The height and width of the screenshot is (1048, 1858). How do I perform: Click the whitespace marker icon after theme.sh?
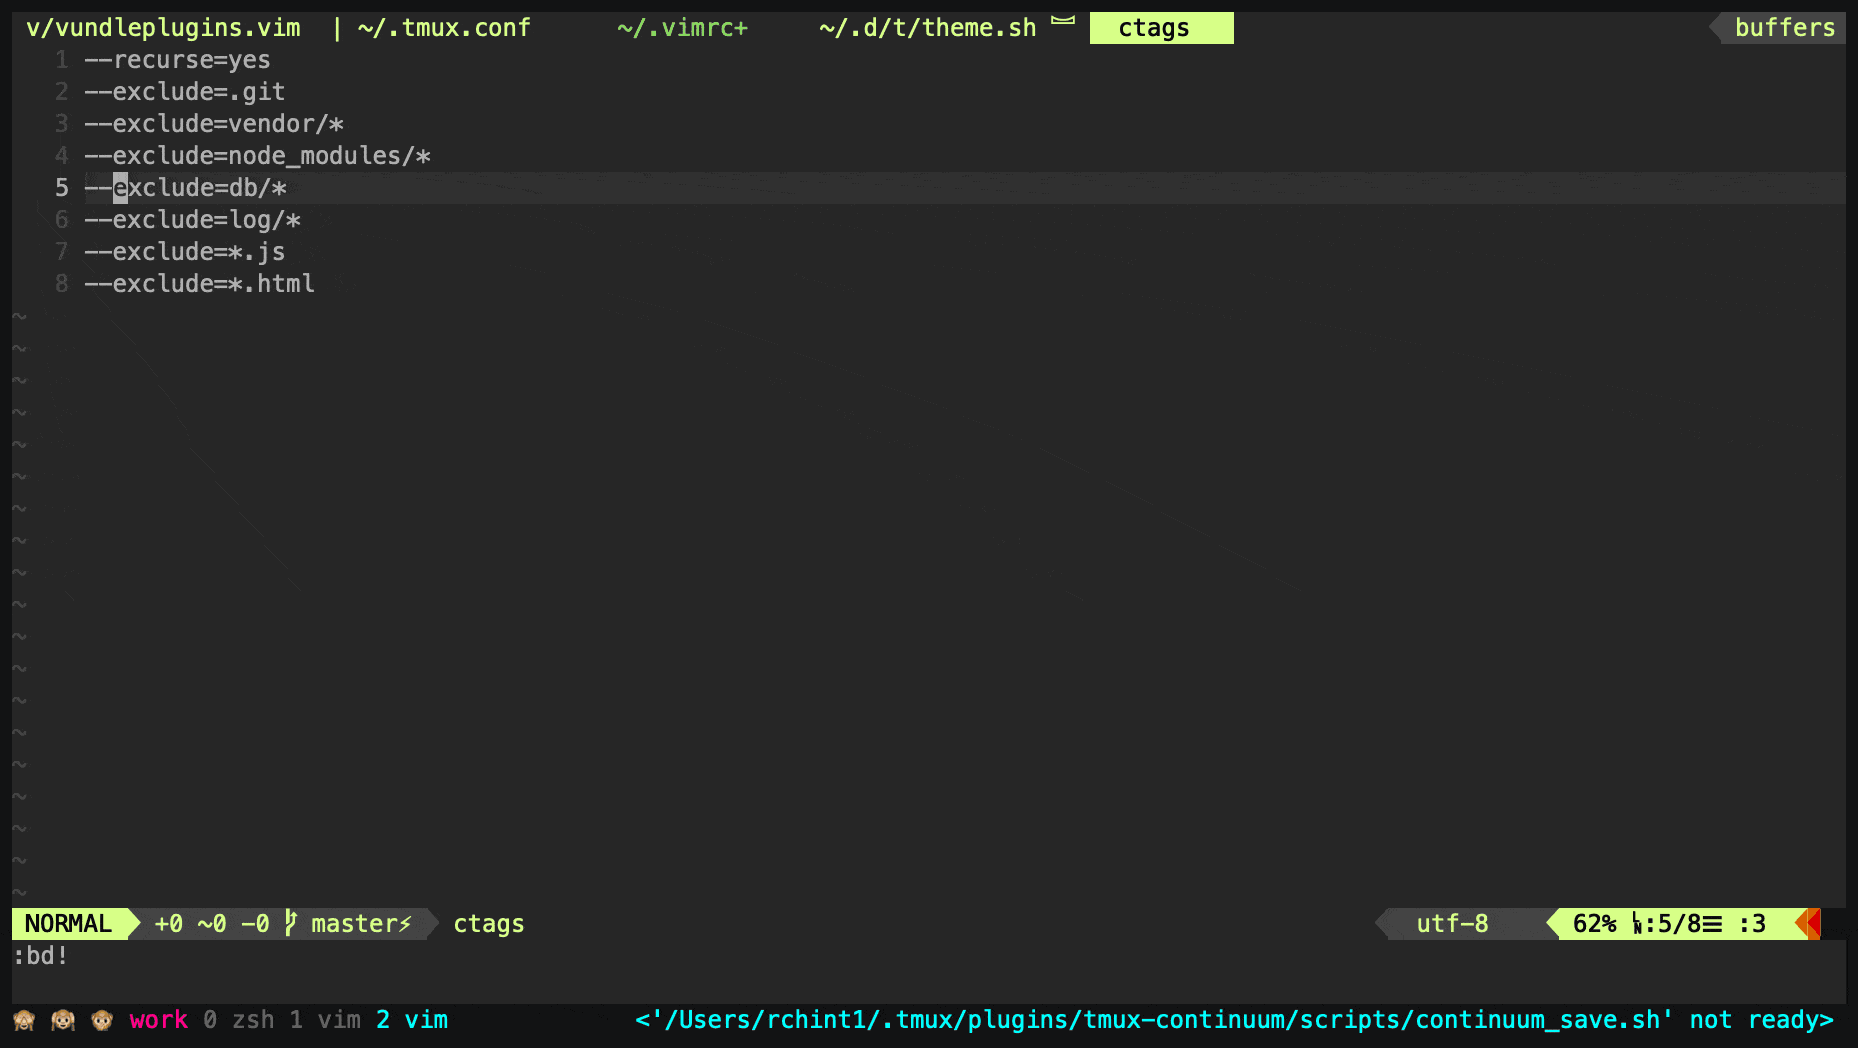point(1063,20)
